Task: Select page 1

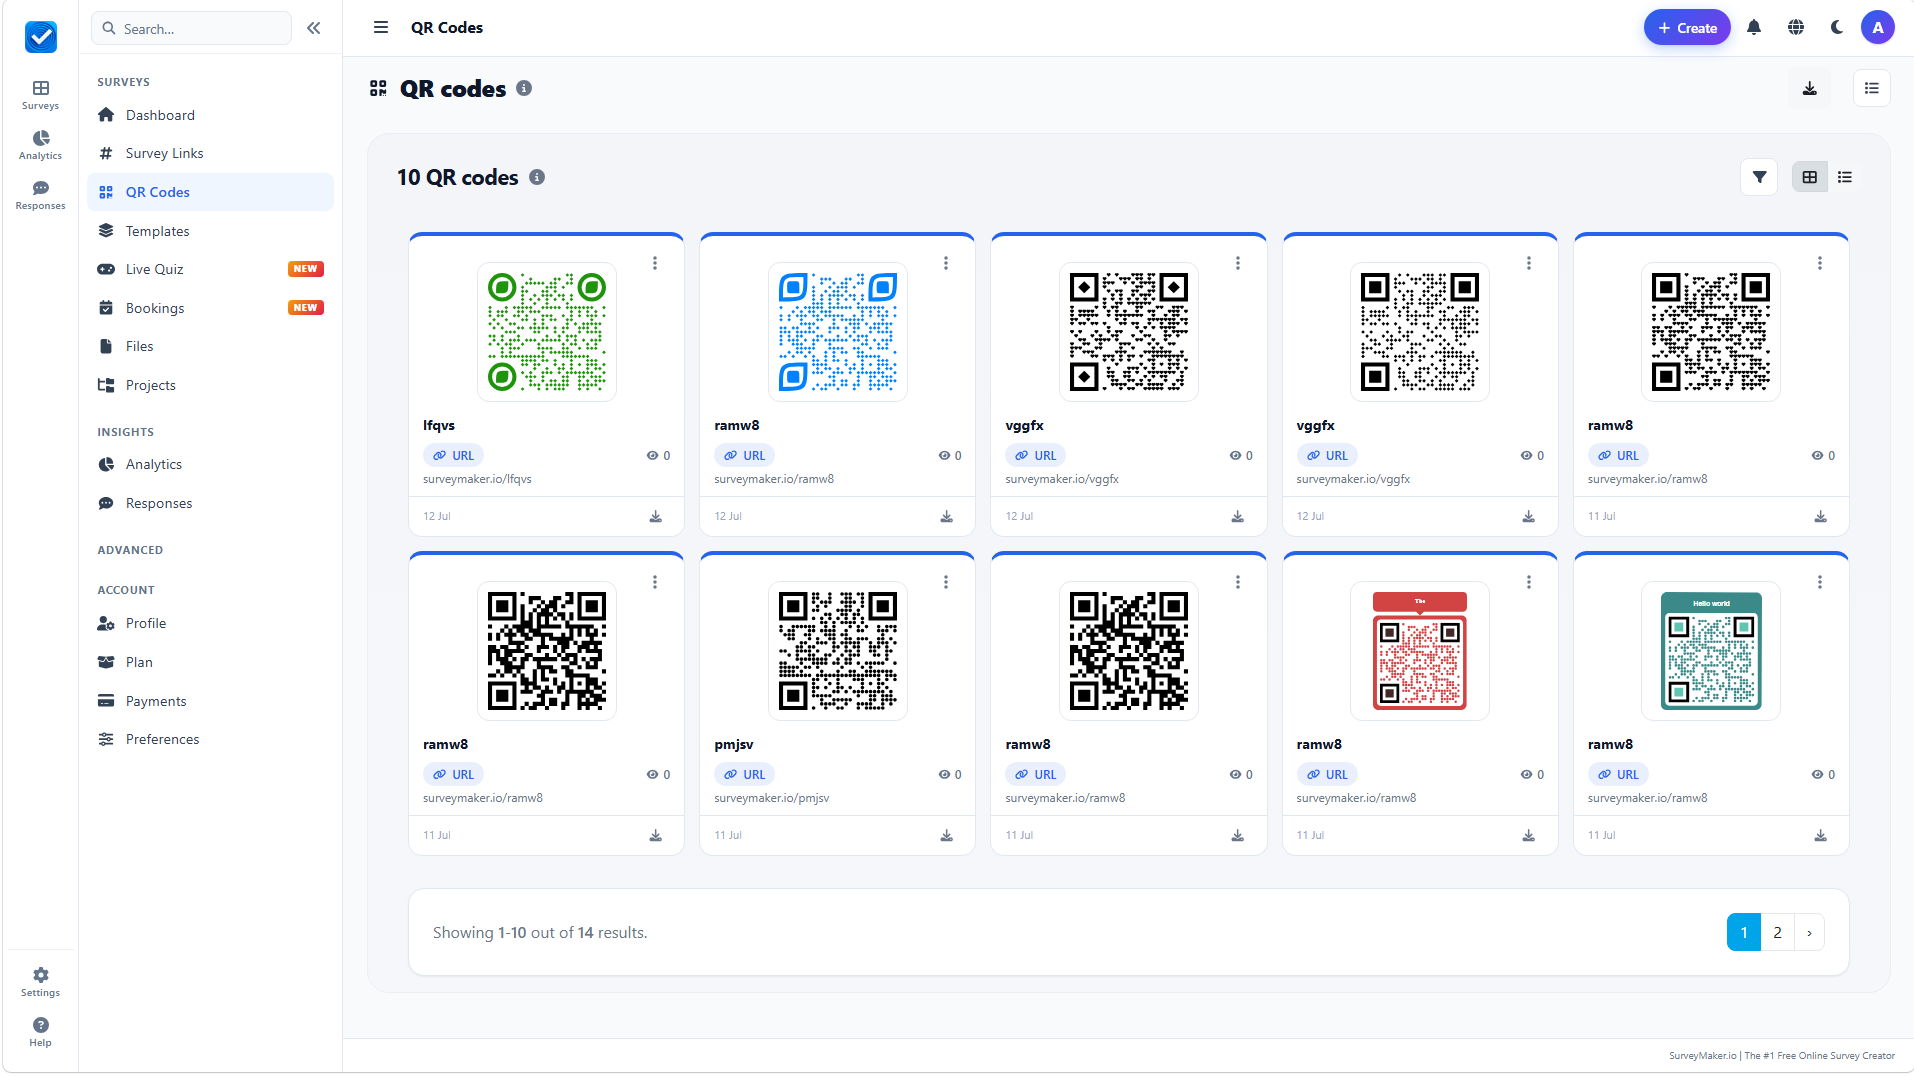Action: pos(1743,932)
